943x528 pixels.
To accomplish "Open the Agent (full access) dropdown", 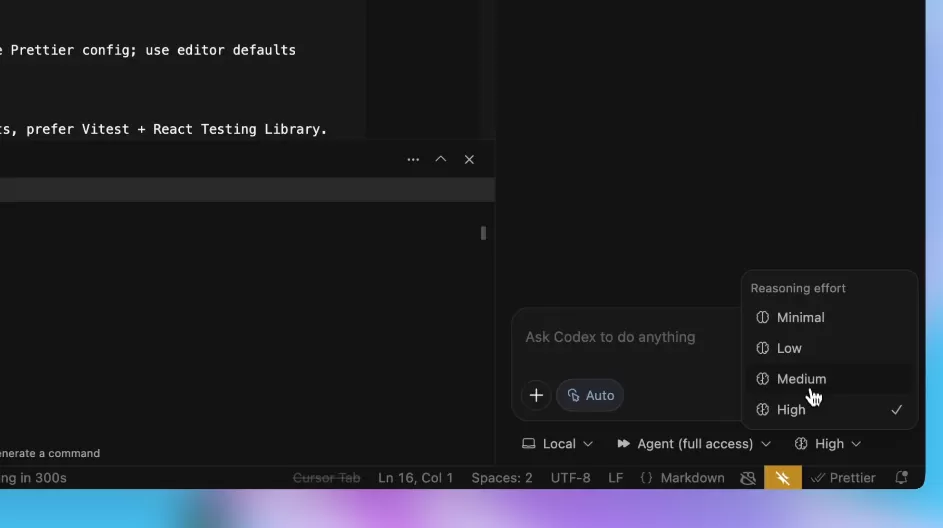I will 694,444.
